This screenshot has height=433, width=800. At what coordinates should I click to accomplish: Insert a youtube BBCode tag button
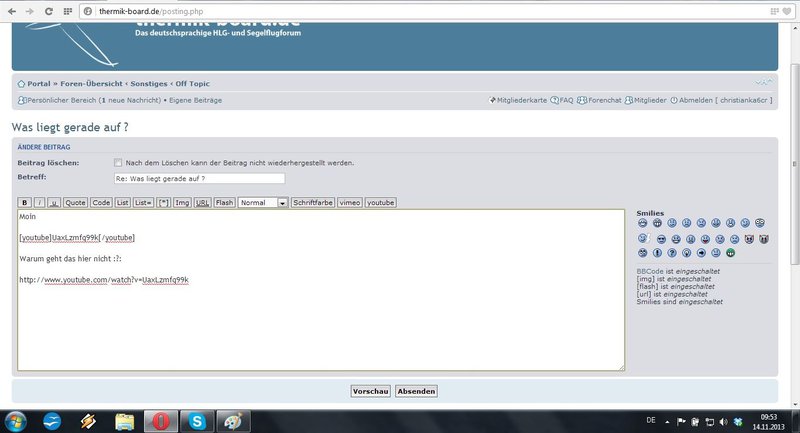(x=380, y=202)
